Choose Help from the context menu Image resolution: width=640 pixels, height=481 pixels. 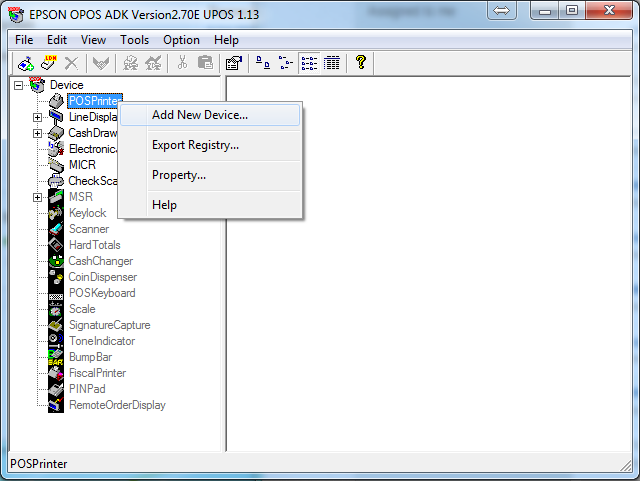tap(210, 205)
